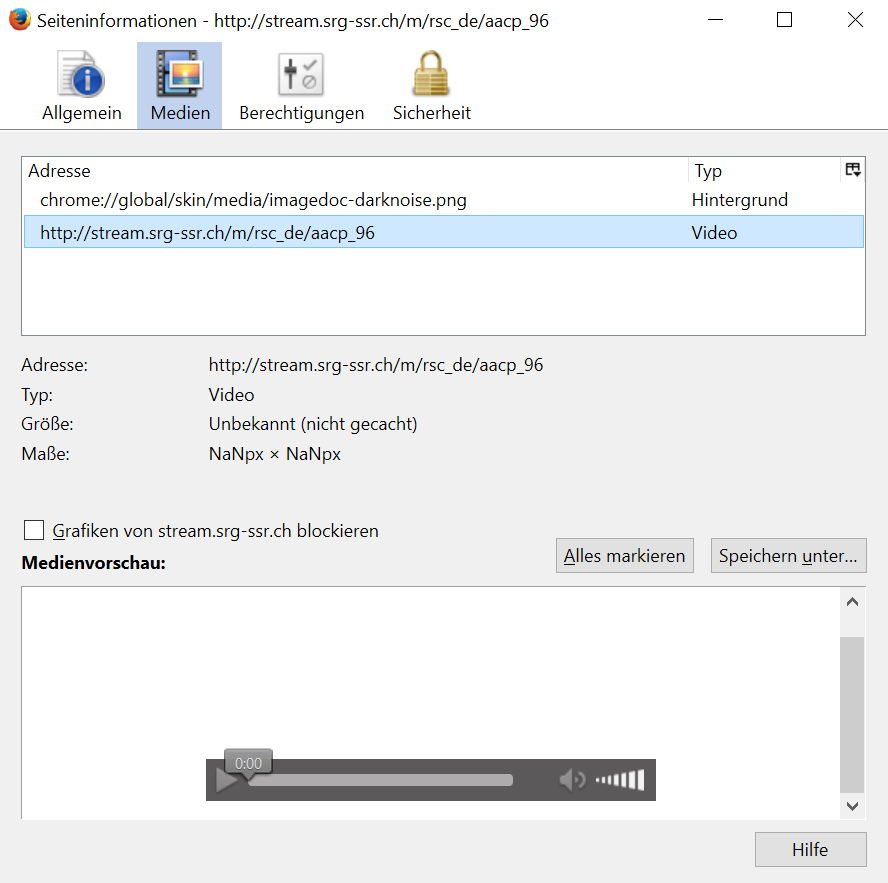Click the Hilfe button
Viewport: 888px width, 883px height.
810,850
